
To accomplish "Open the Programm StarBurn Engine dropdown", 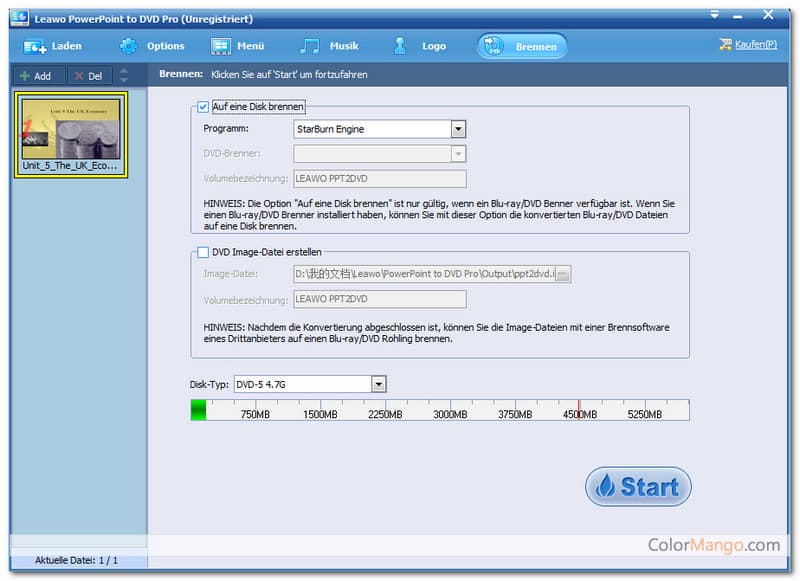I will click(458, 129).
